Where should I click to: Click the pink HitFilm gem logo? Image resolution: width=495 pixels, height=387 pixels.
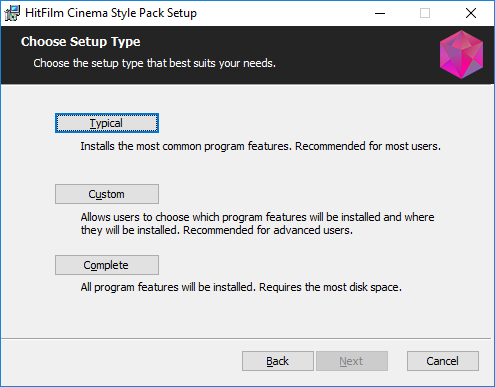coord(461,54)
